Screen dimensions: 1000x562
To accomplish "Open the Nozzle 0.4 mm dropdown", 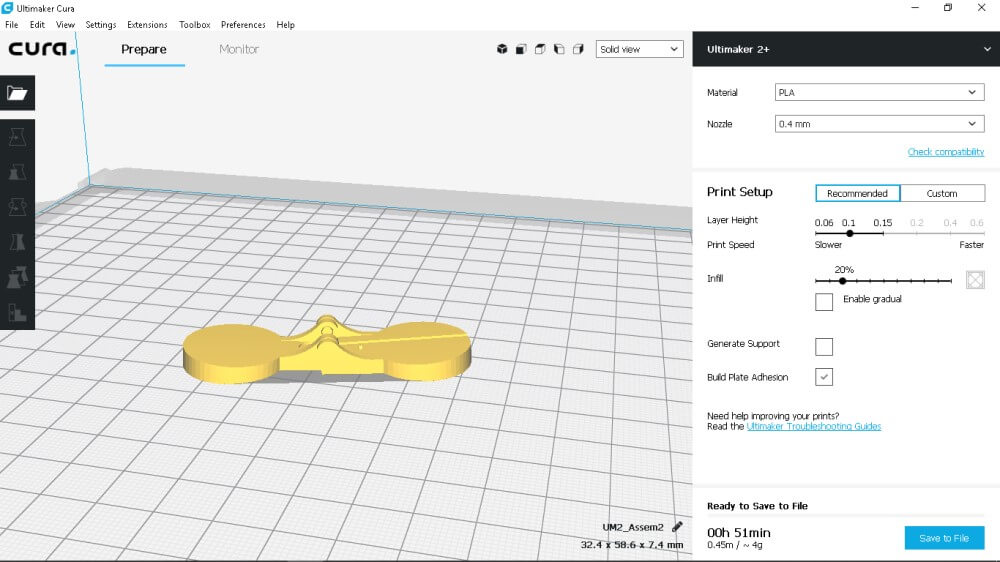I will (879, 124).
